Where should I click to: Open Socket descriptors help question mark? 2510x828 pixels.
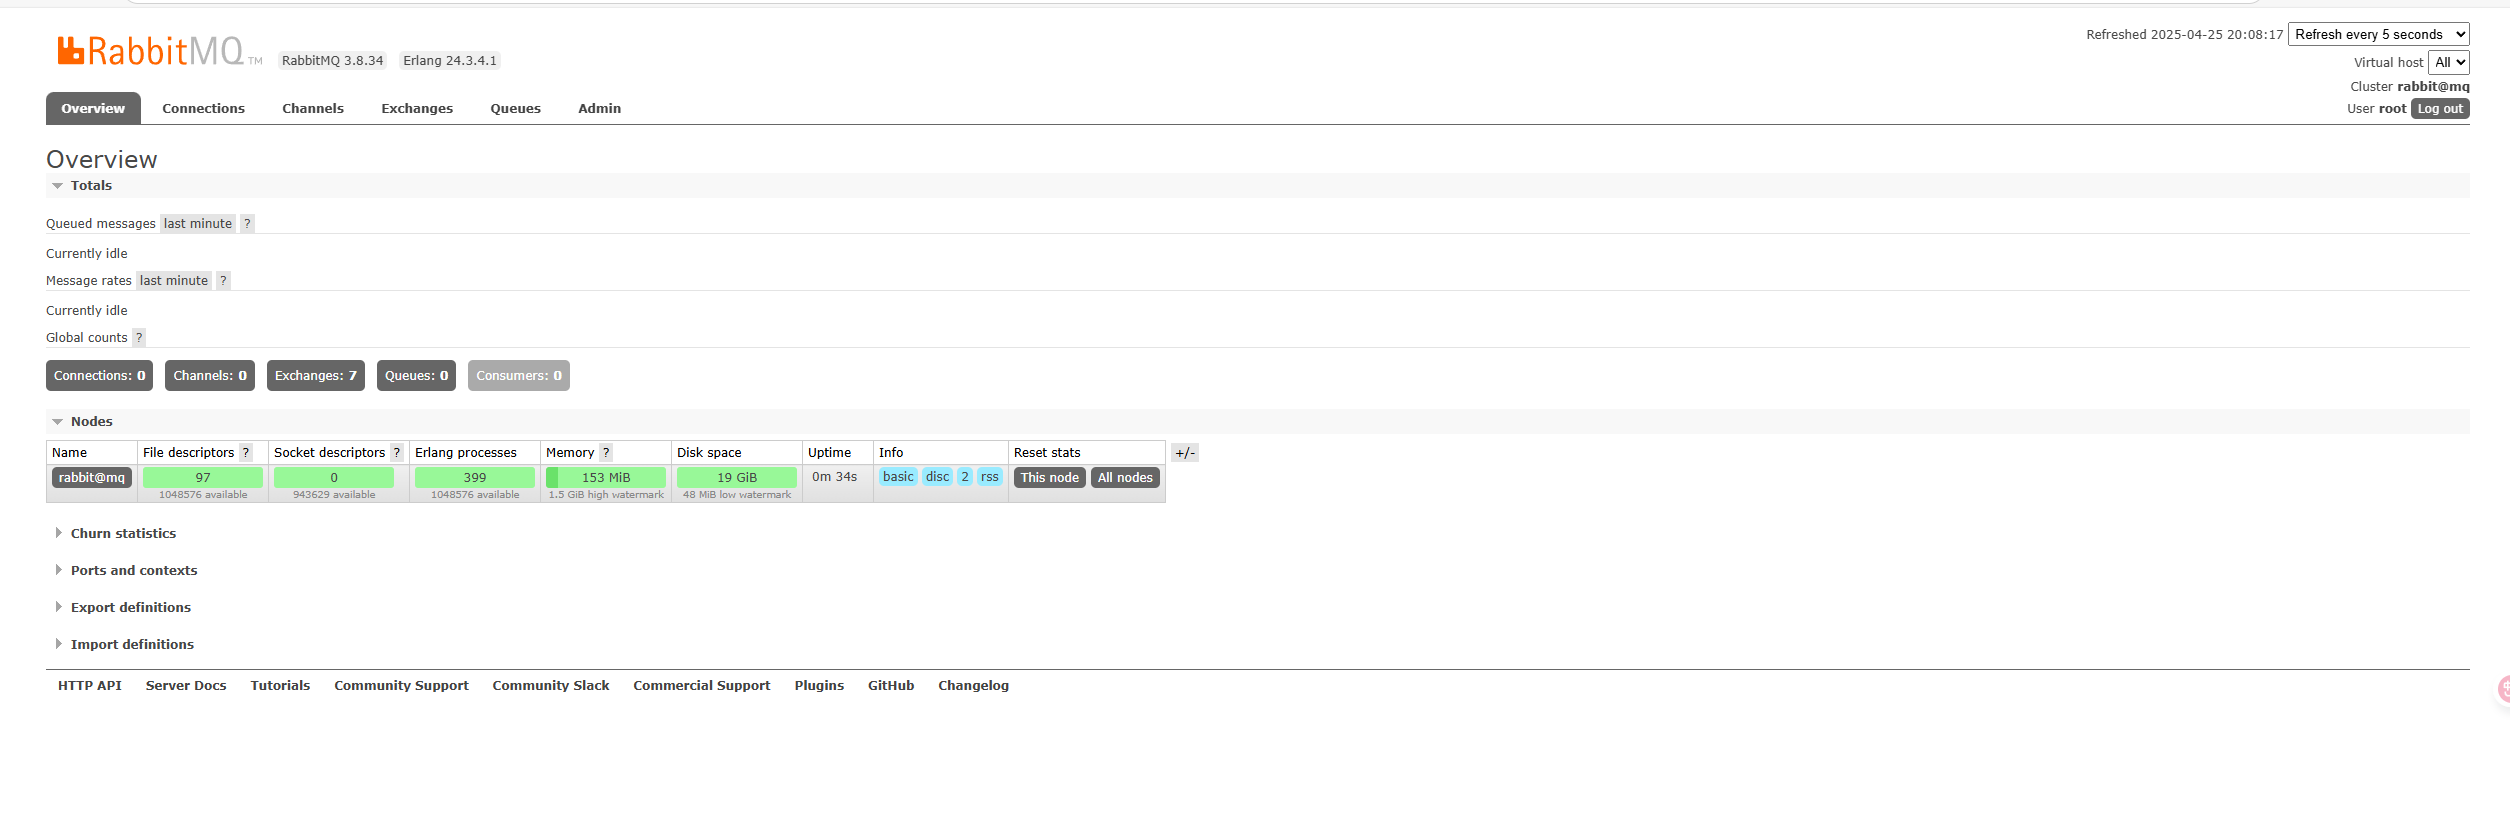click(x=397, y=453)
